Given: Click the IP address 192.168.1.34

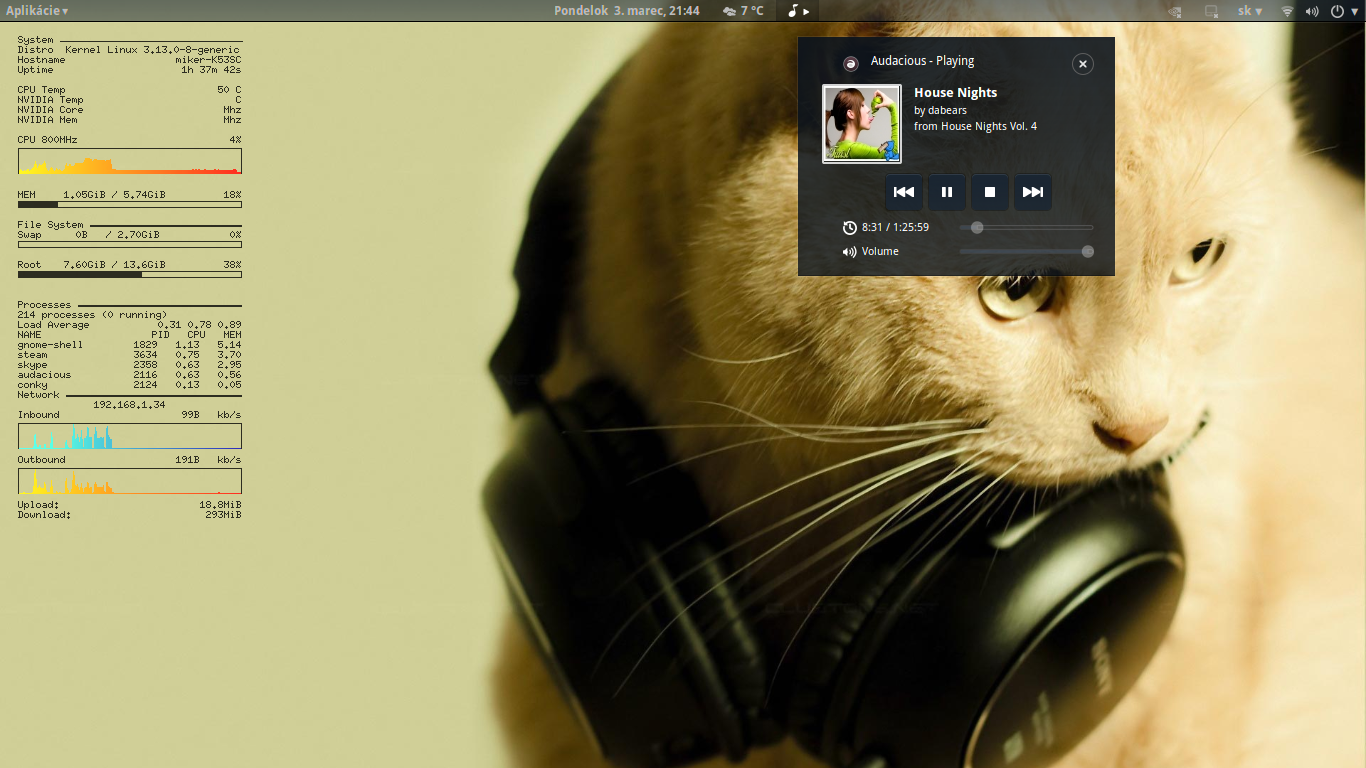Looking at the screenshot, I should coord(129,405).
